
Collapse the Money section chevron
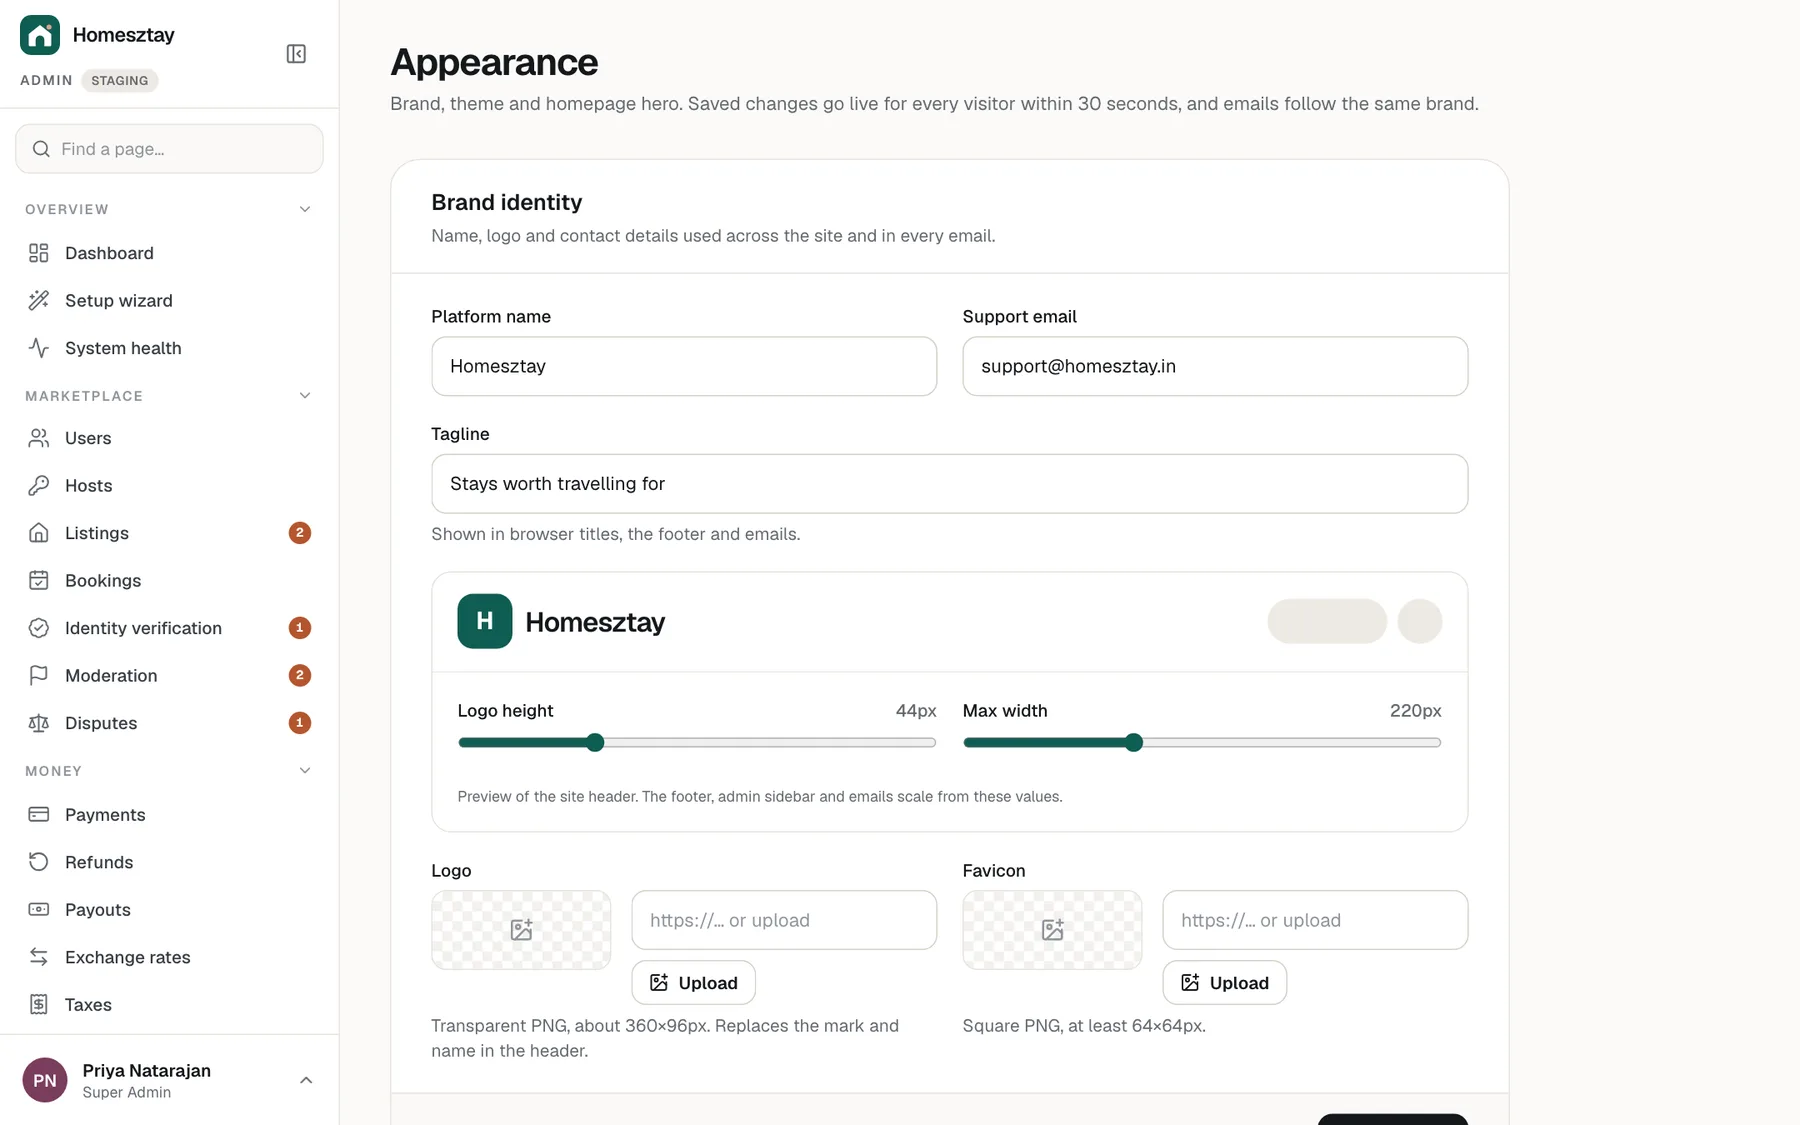305,771
